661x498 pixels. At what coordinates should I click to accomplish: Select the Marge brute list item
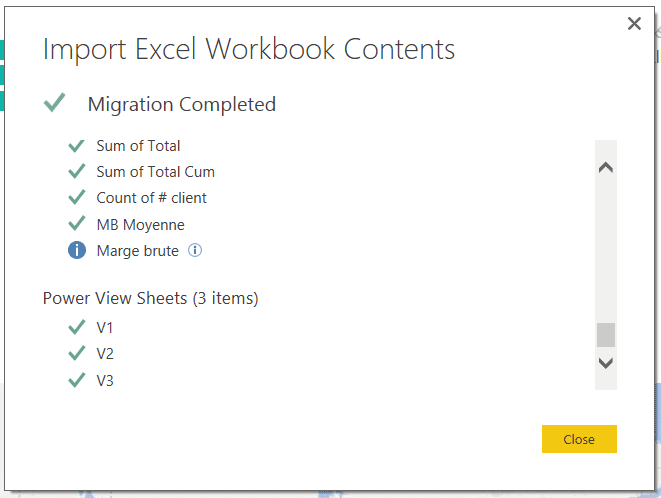(x=137, y=251)
